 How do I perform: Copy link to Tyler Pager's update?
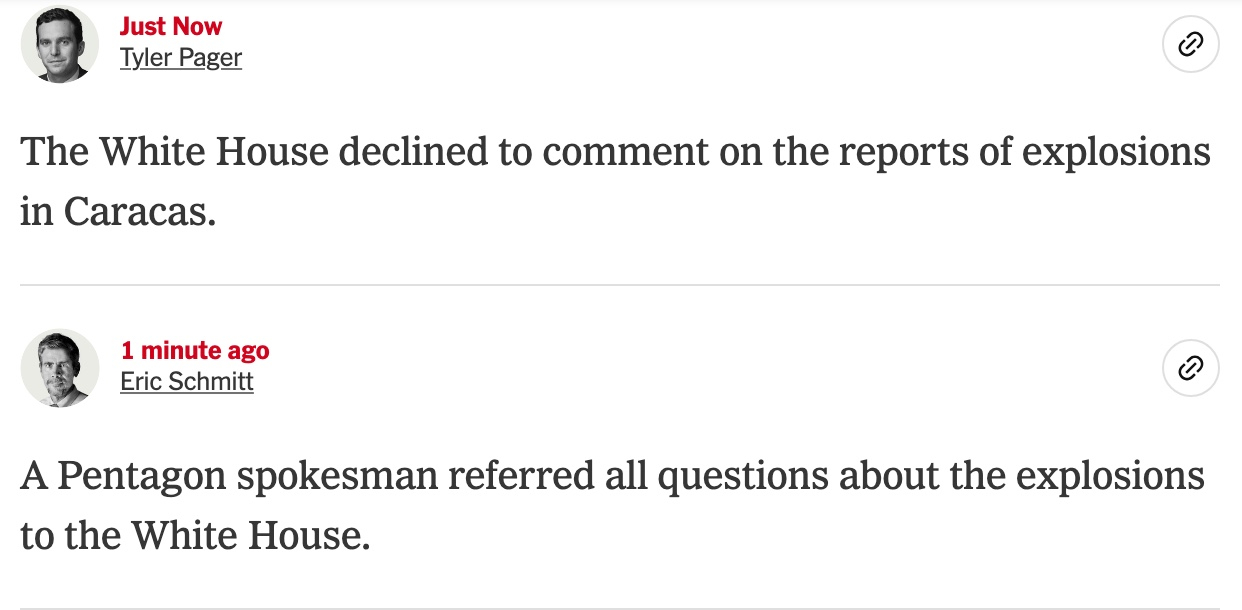[x=1190, y=45]
